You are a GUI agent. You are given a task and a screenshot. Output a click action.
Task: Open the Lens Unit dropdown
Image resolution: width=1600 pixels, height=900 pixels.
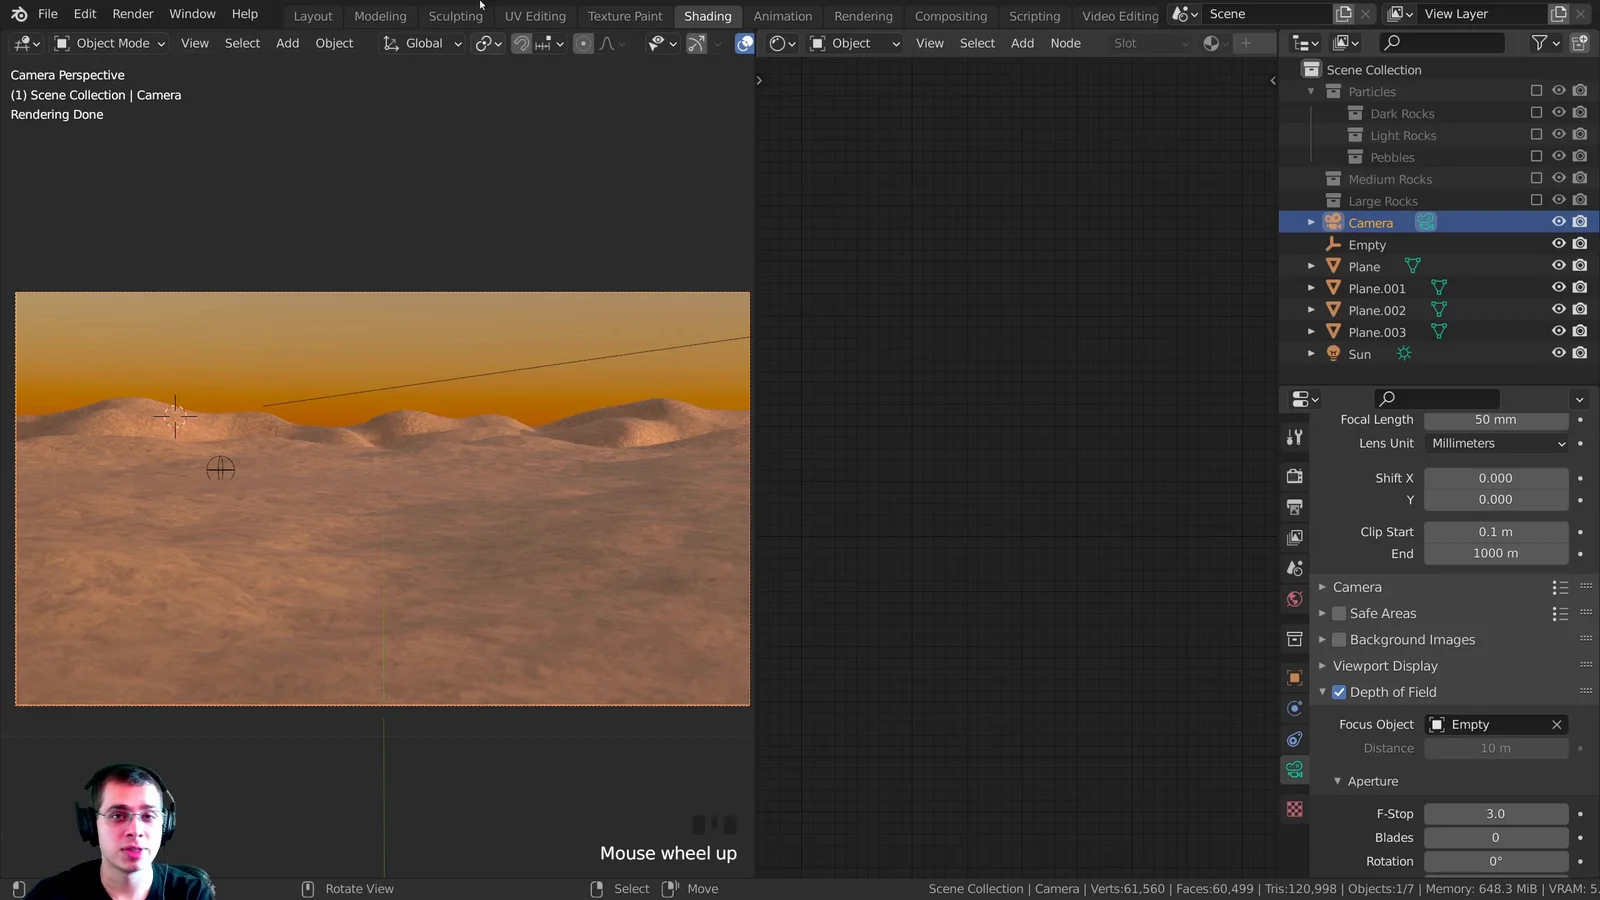tap(1496, 443)
